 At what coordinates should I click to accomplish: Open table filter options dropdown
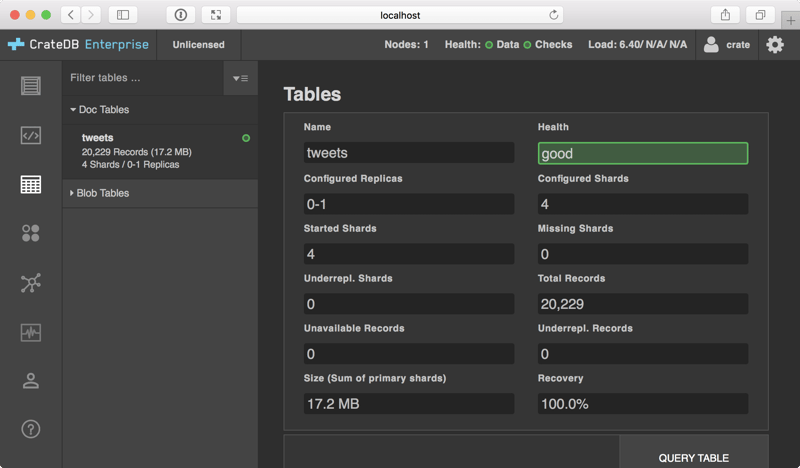[x=240, y=78]
